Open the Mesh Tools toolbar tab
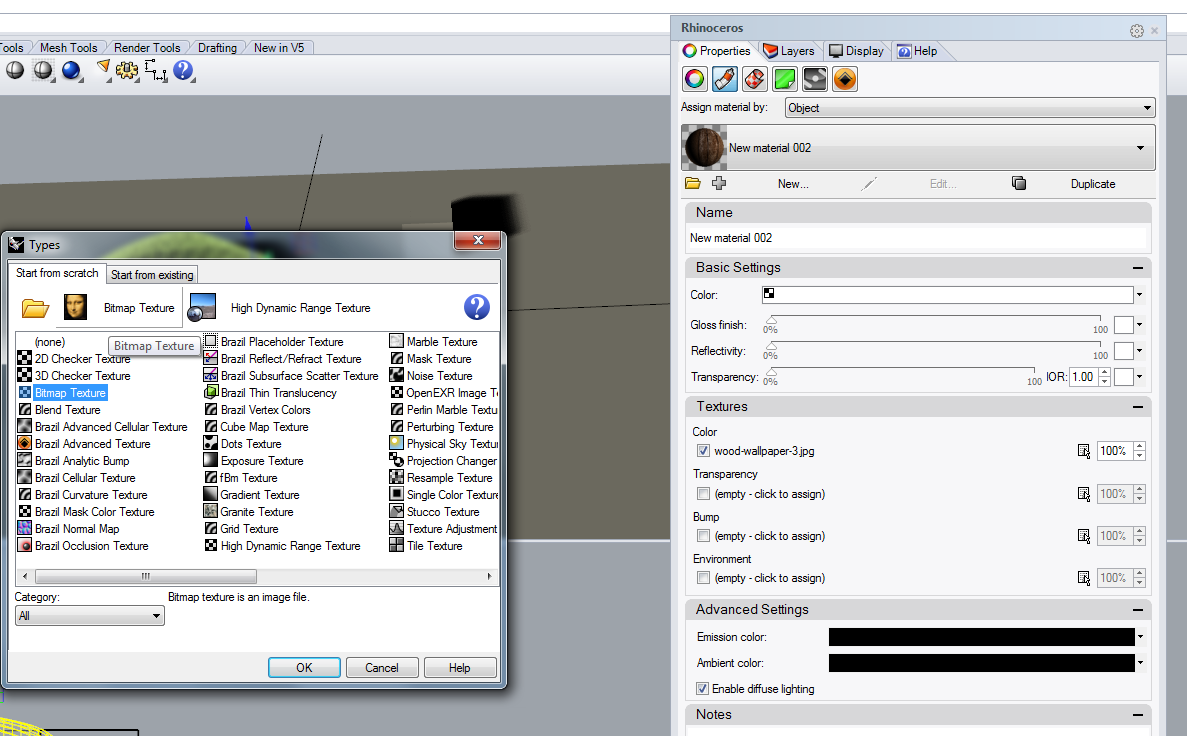 point(68,48)
